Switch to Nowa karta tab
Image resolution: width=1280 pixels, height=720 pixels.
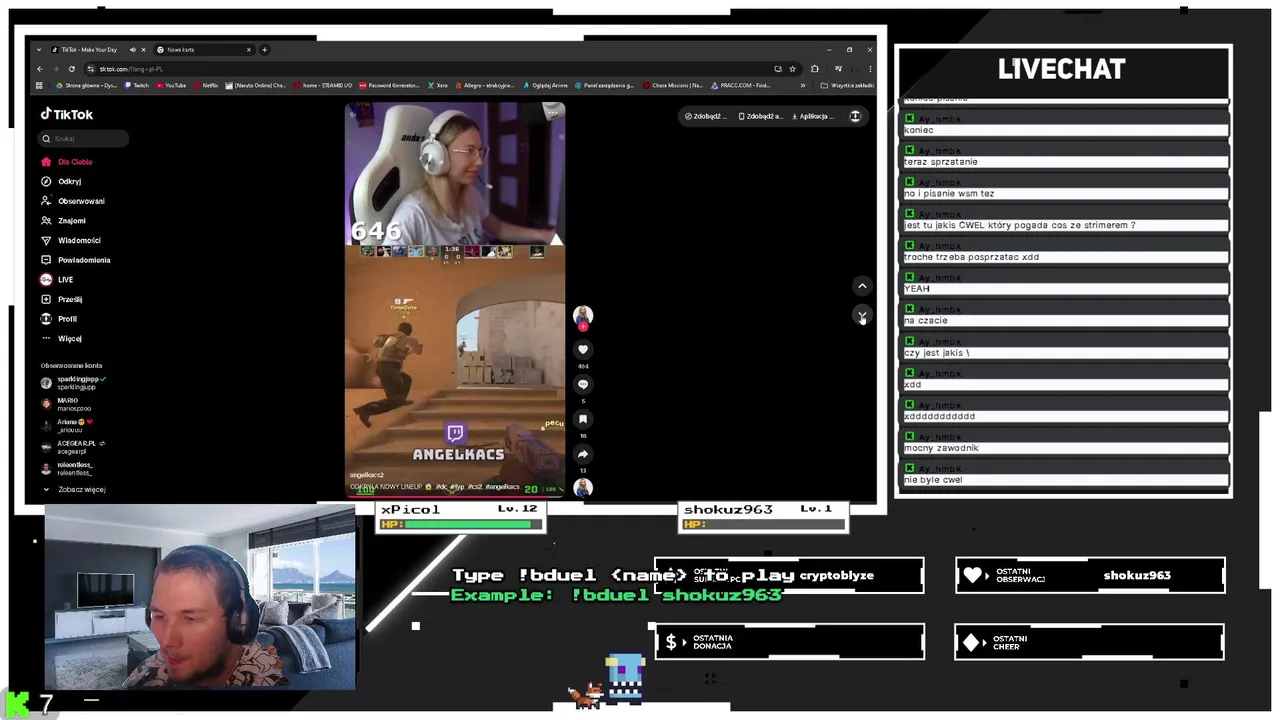point(205,49)
